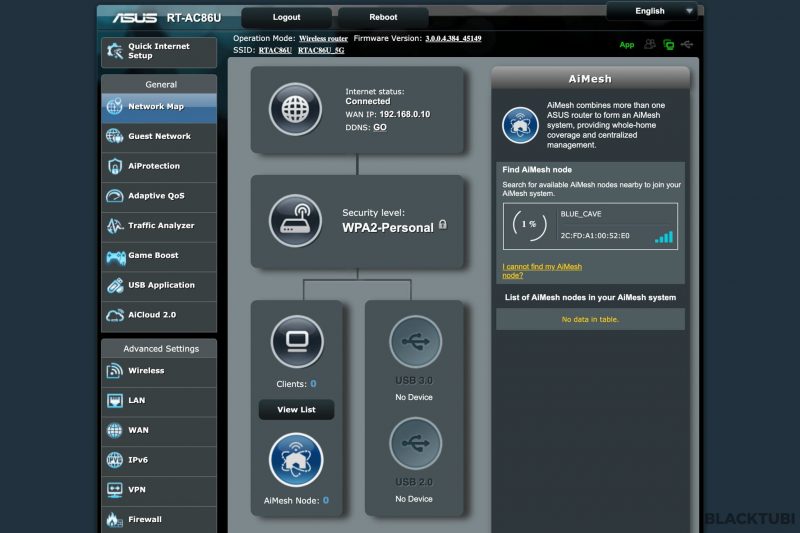Open Adaptive QoS menu item
The image size is (800, 533).
[x=159, y=196]
